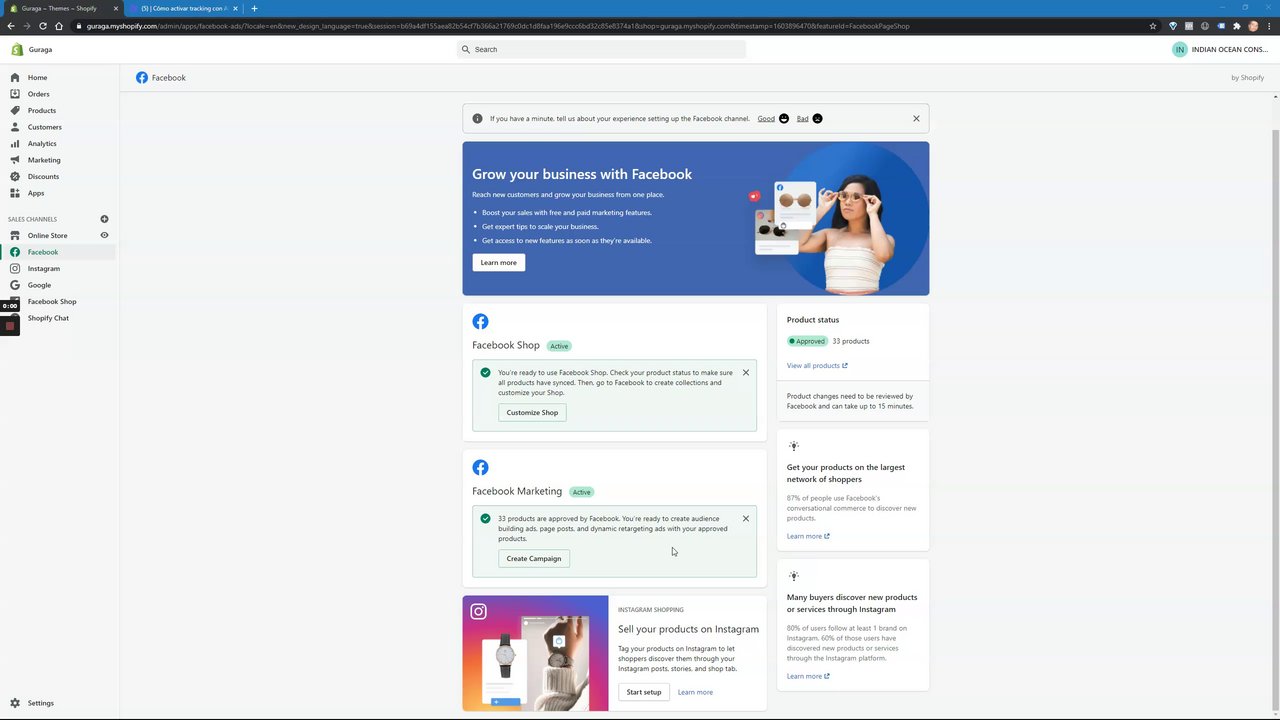Go to the Products section

coord(41,110)
